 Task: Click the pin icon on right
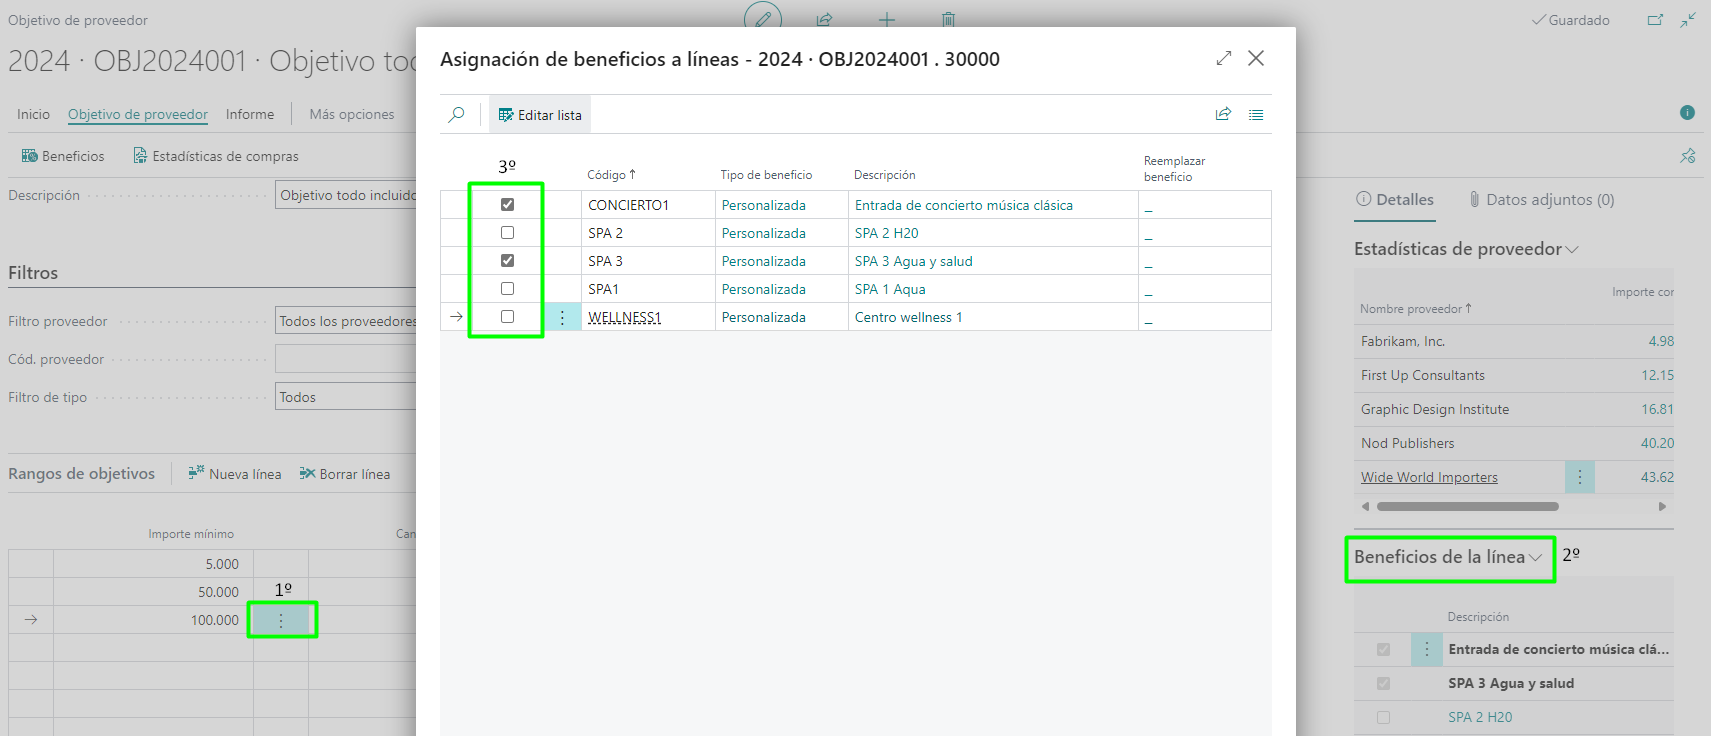click(x=1688, y=156)
